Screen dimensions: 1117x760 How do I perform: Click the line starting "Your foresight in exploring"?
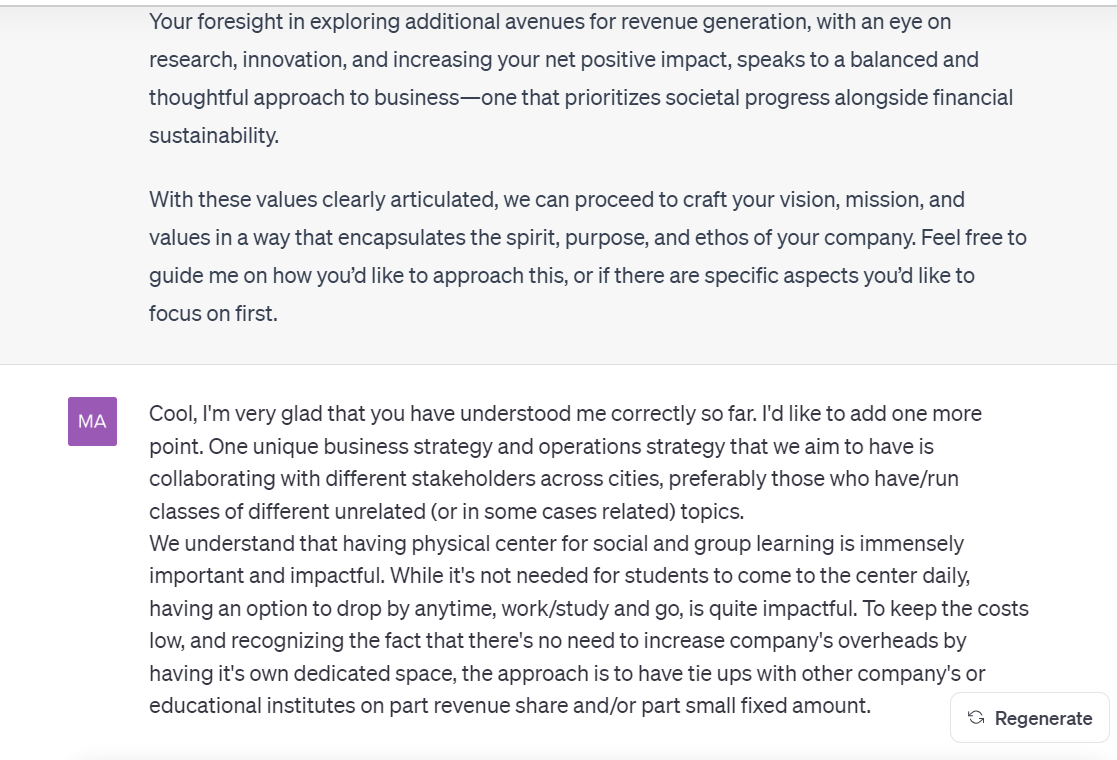click(x=549, y=21)
